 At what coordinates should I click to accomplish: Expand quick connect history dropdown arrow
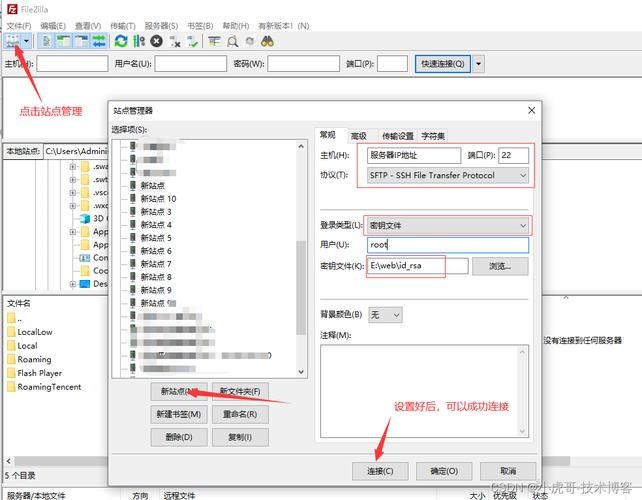(478, 64)
